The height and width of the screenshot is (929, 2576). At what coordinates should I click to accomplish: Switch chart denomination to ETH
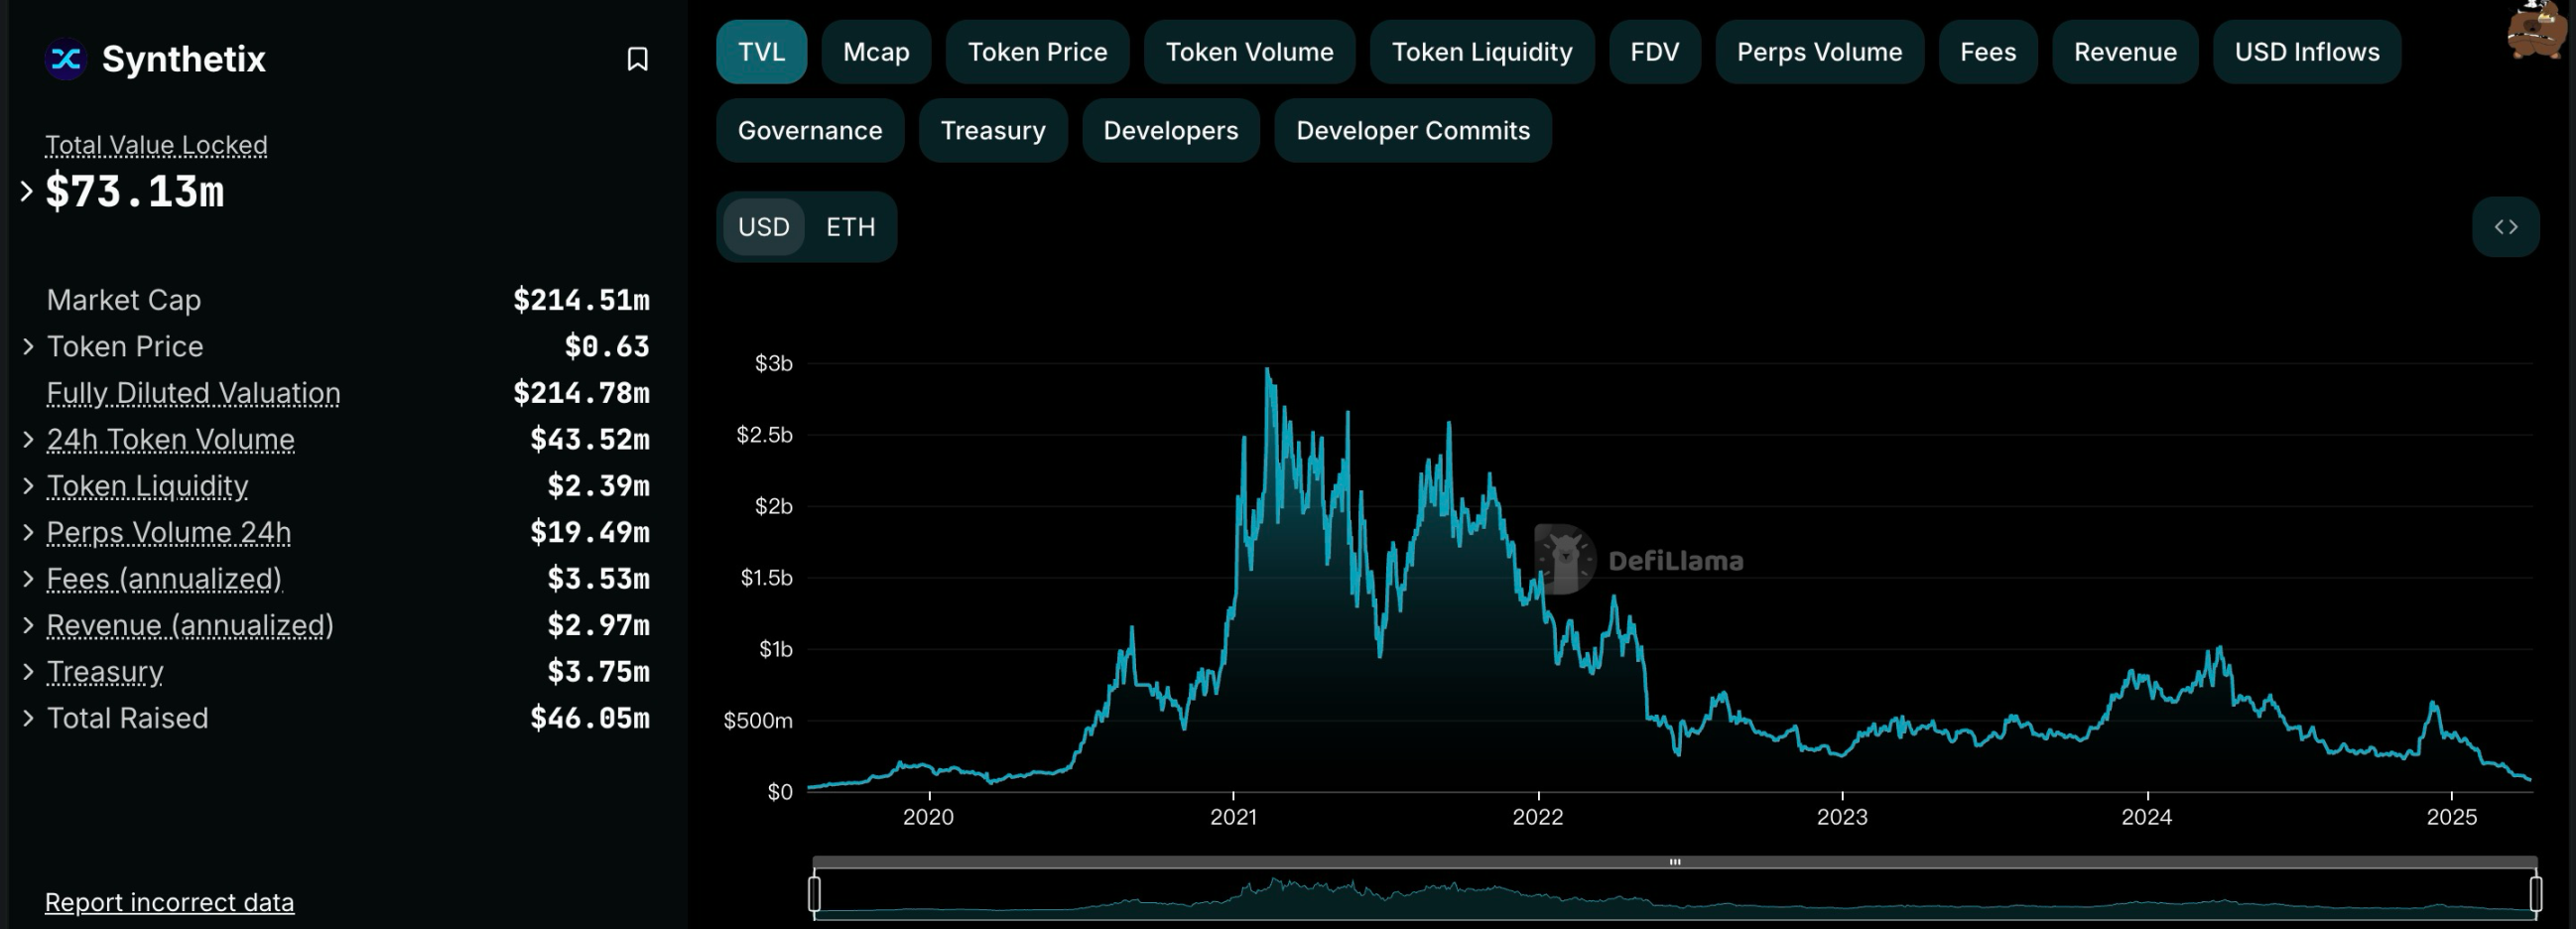pyautogui.click(x=850, y=227)
